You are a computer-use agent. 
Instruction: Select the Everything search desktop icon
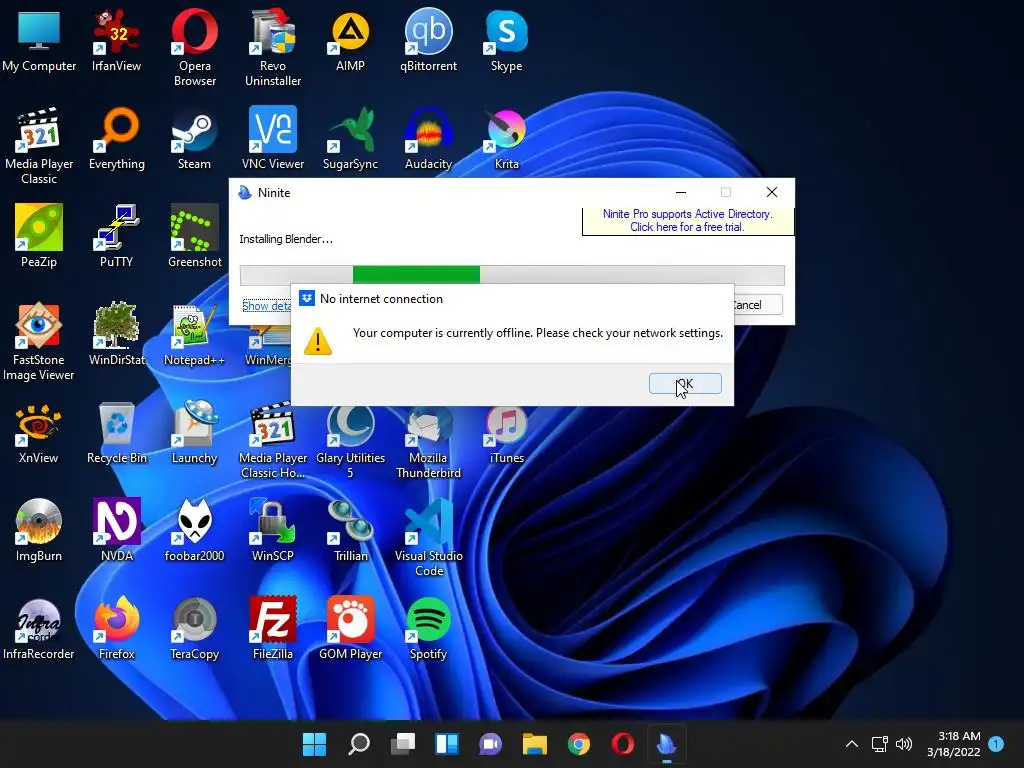116,138
